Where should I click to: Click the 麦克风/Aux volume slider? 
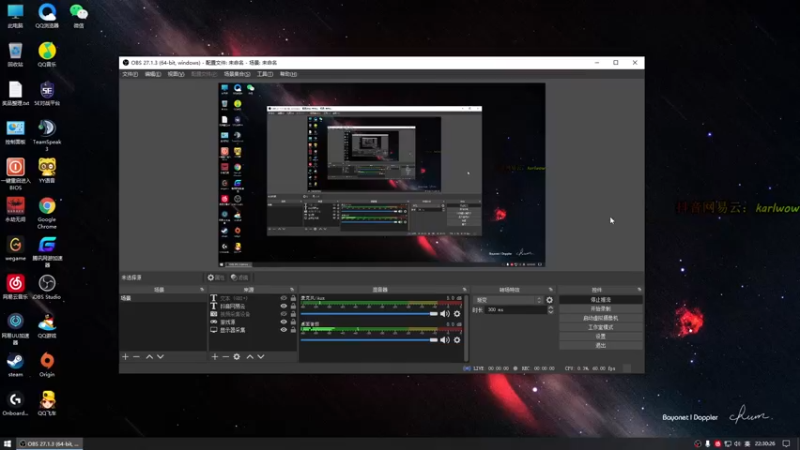pos(369,314)
